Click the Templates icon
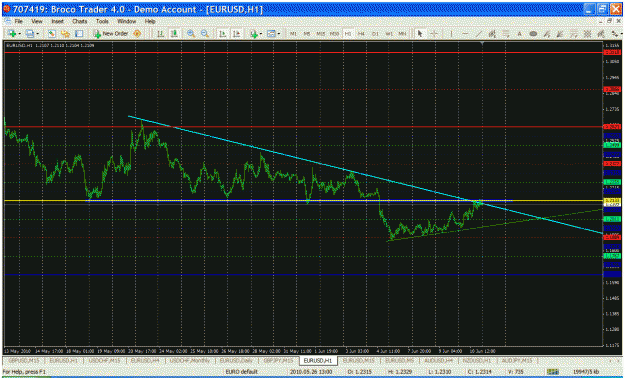625x378 pixels. pos(271,34)
